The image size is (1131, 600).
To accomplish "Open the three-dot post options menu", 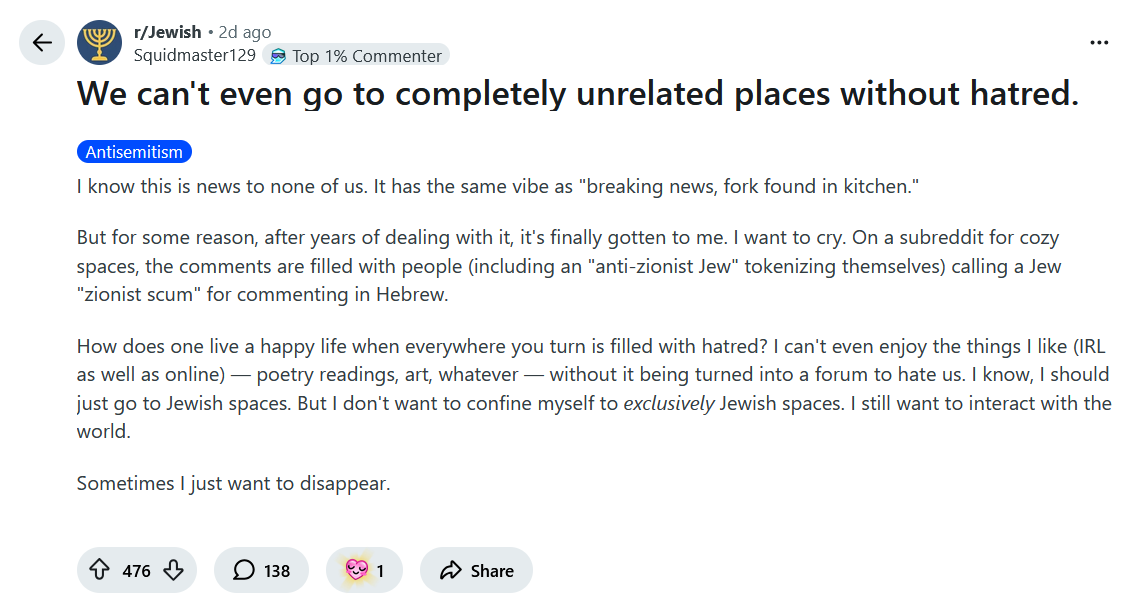I will tap(1099, 43).
